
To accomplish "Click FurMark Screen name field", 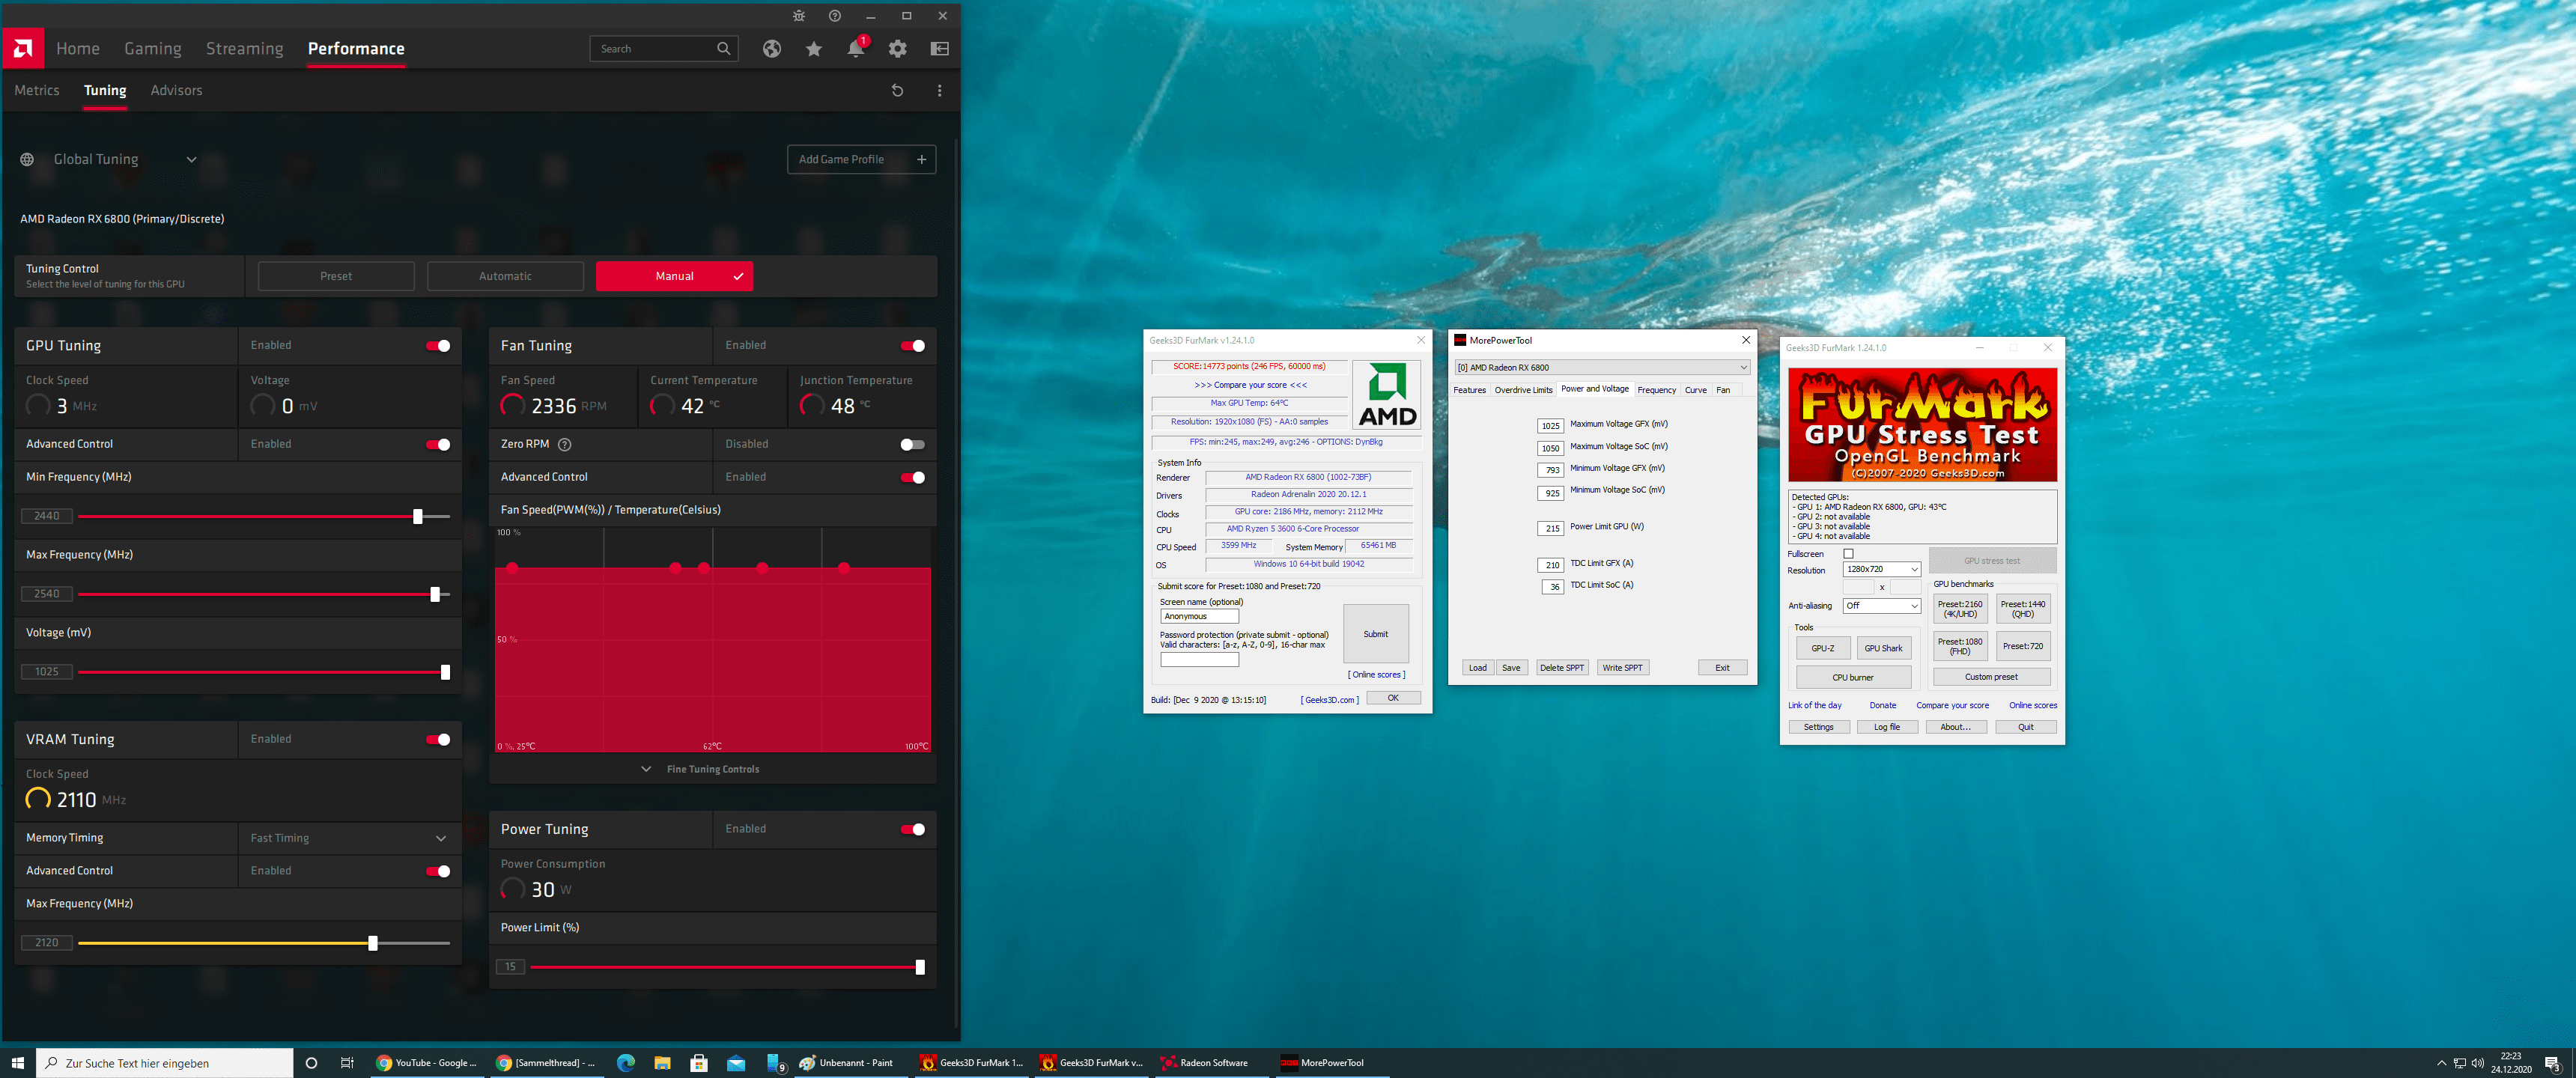I will click(x=1199, y=617).
